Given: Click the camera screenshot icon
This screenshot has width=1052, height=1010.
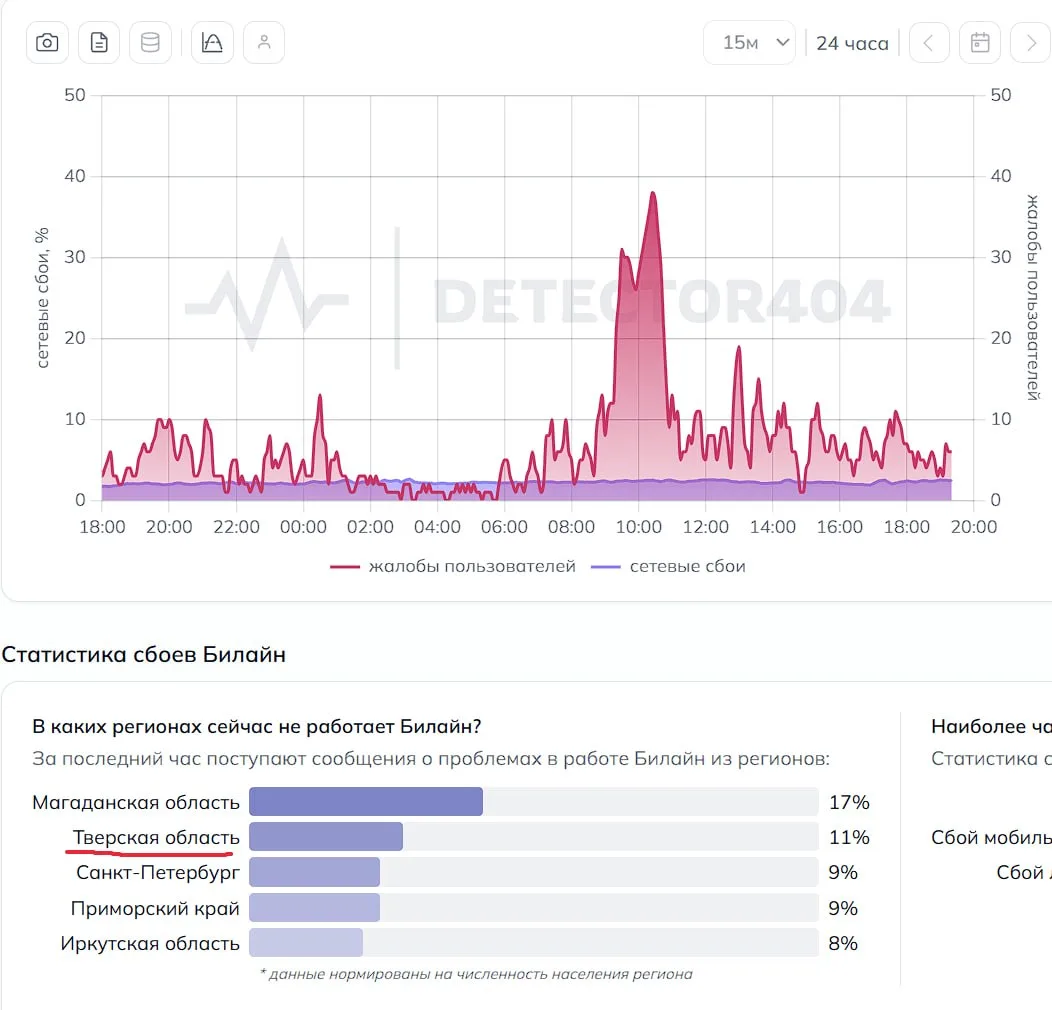Looking at the screenshot, I should (47, 43).
